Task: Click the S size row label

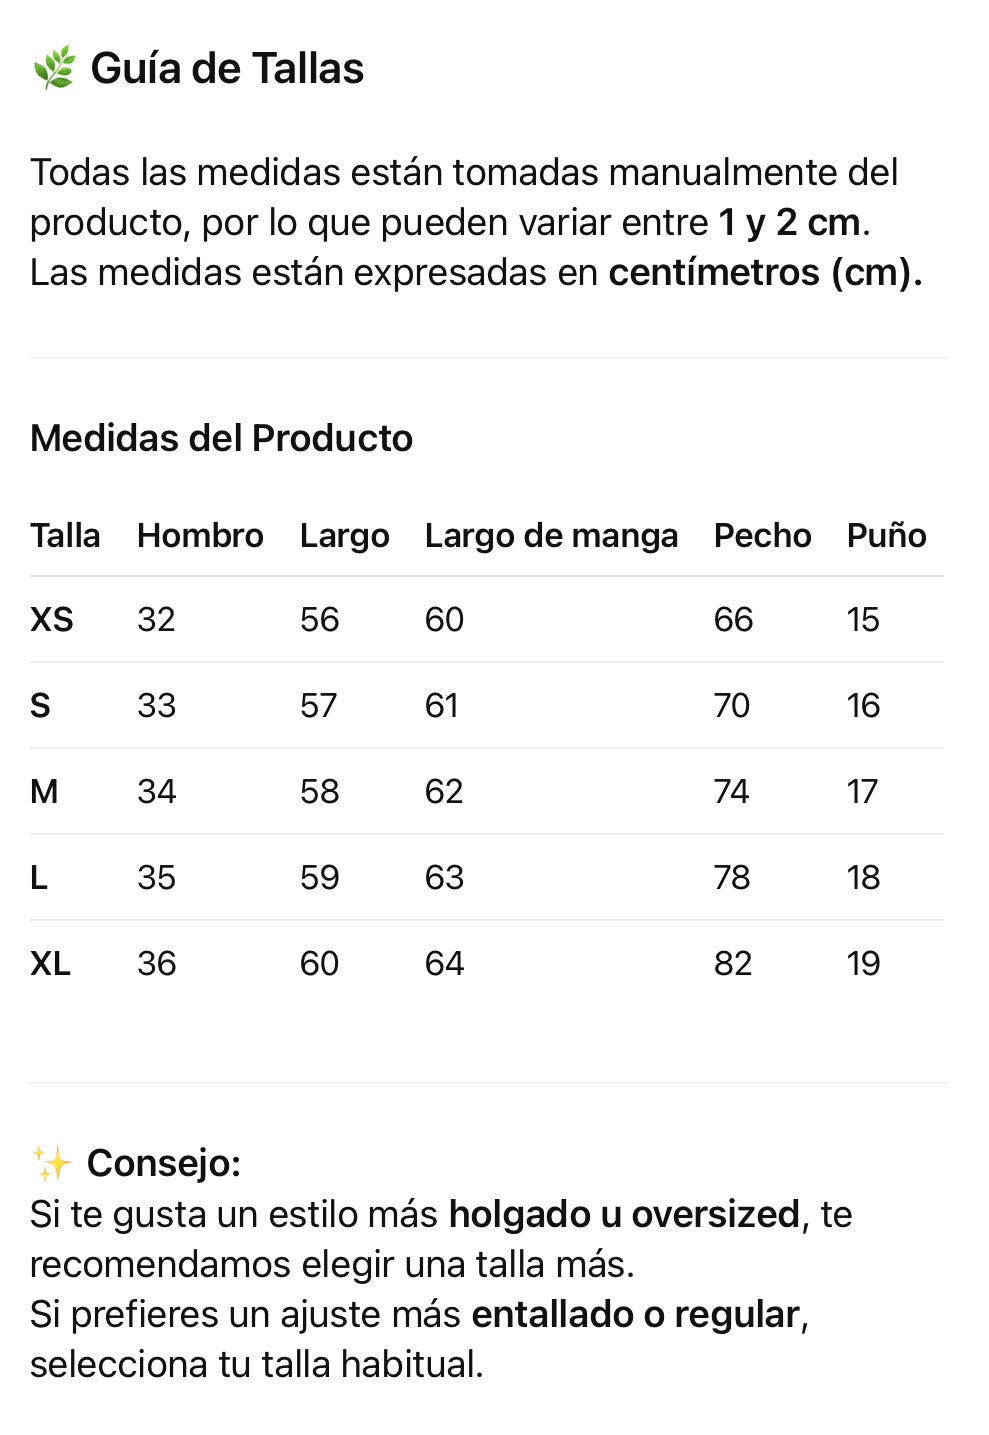Action: (40, 706)
